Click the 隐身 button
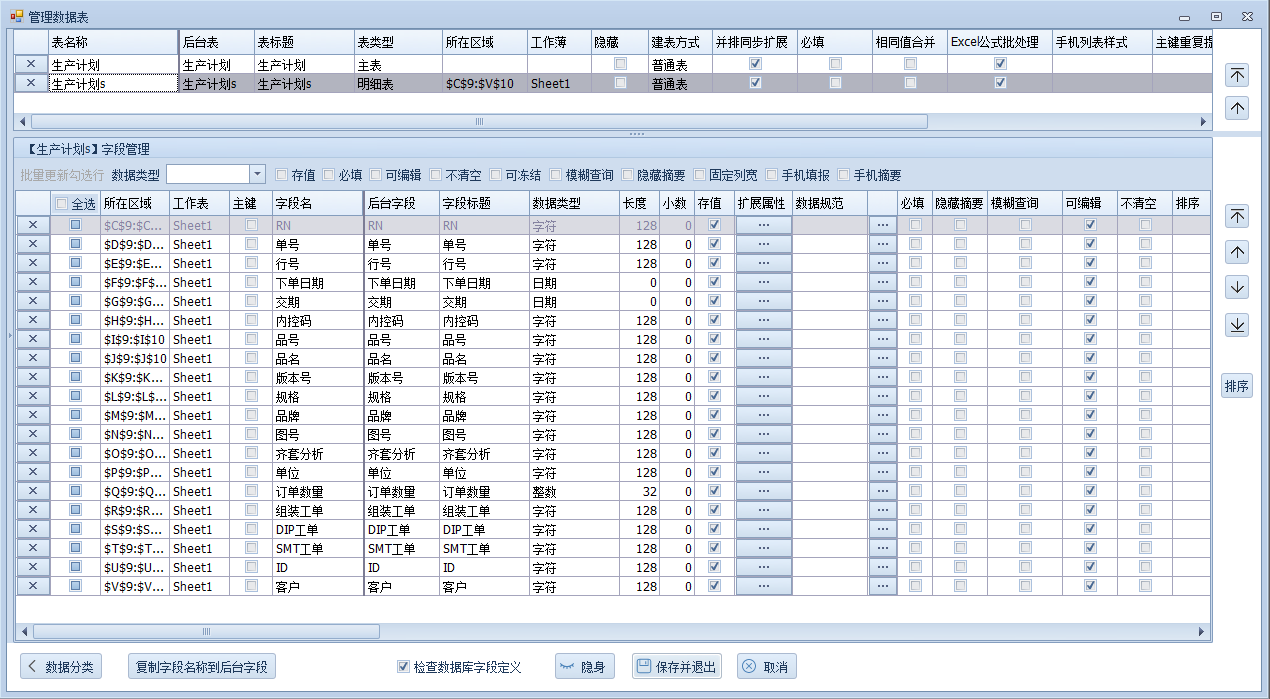Viewport: 1270px width, 699px height. (584, 667)
